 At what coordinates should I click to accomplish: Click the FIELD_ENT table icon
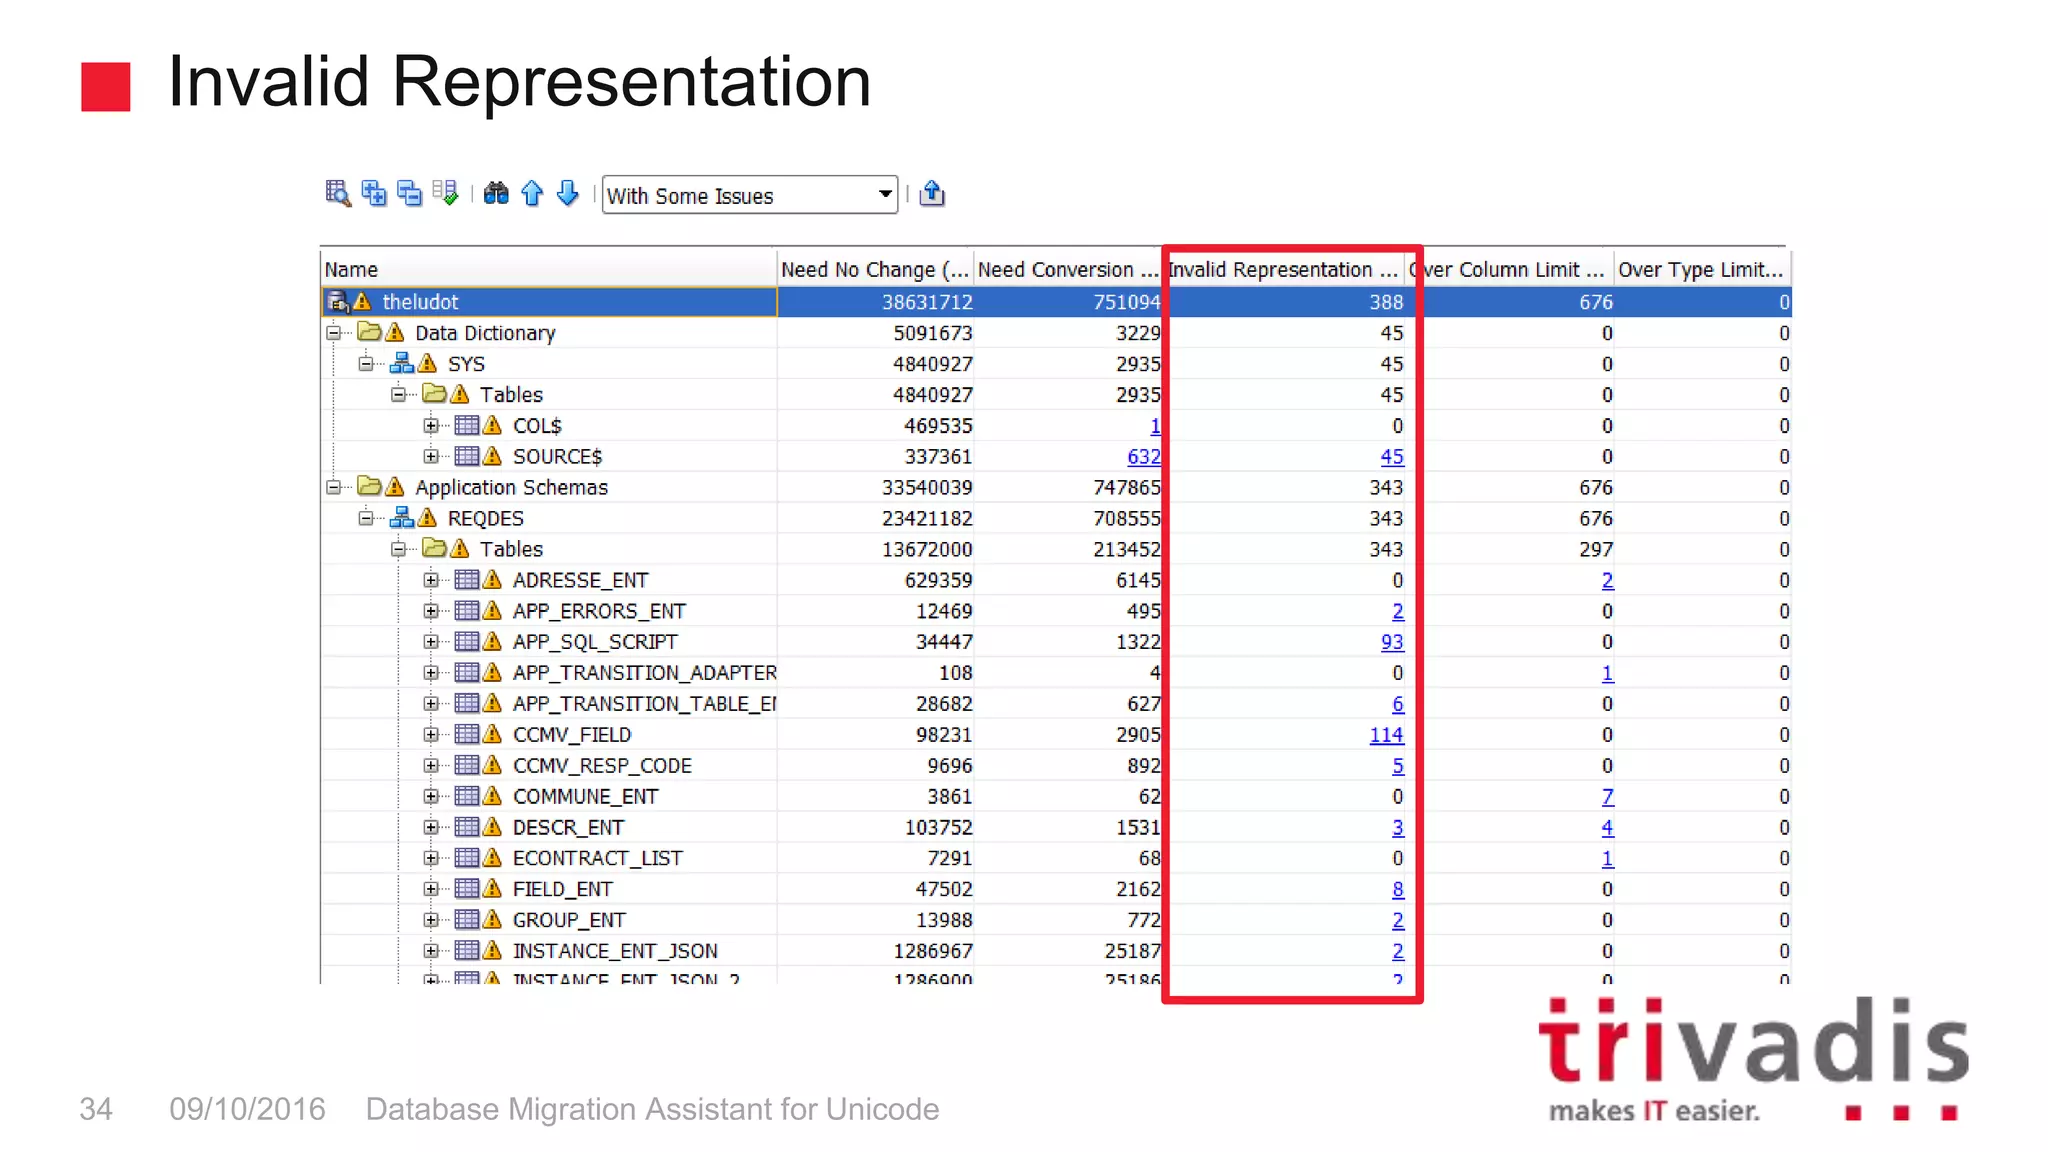click(x=467, y=889)
